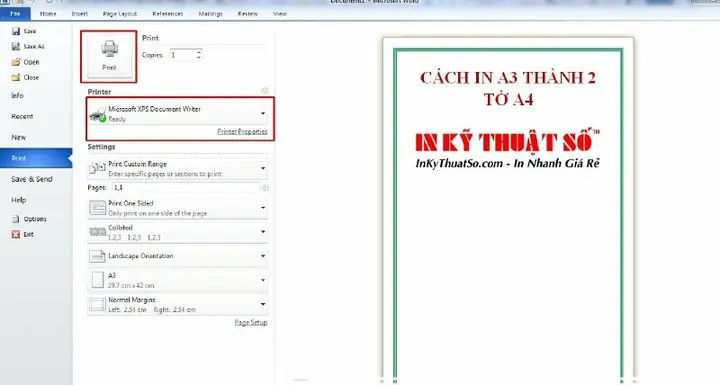Select the highlighted Print menu item
Viewport: 720px width, 385px height.
tap(36, 158)
